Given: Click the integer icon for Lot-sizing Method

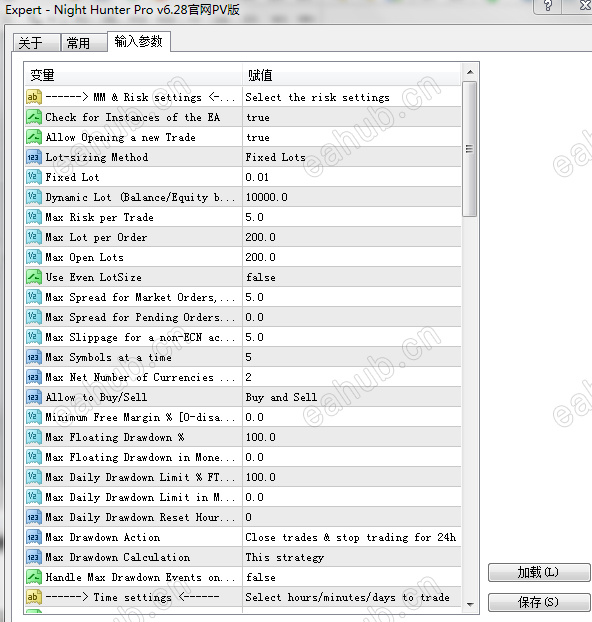Looking at the screenshot, I should click(34, 157).
